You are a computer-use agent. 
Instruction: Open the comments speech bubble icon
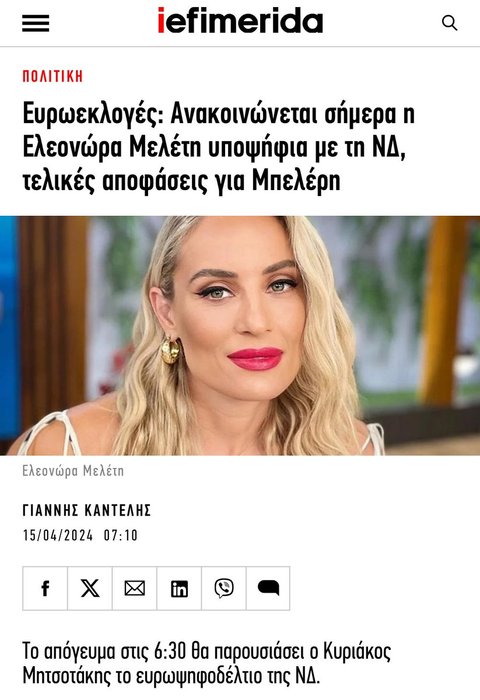[x=268, y=588]
